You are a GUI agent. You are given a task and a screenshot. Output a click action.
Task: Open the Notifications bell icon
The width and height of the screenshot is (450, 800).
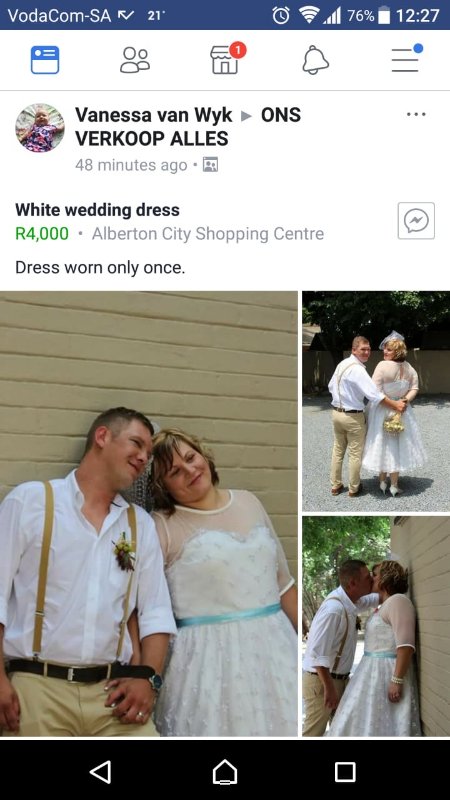(315, 60)
